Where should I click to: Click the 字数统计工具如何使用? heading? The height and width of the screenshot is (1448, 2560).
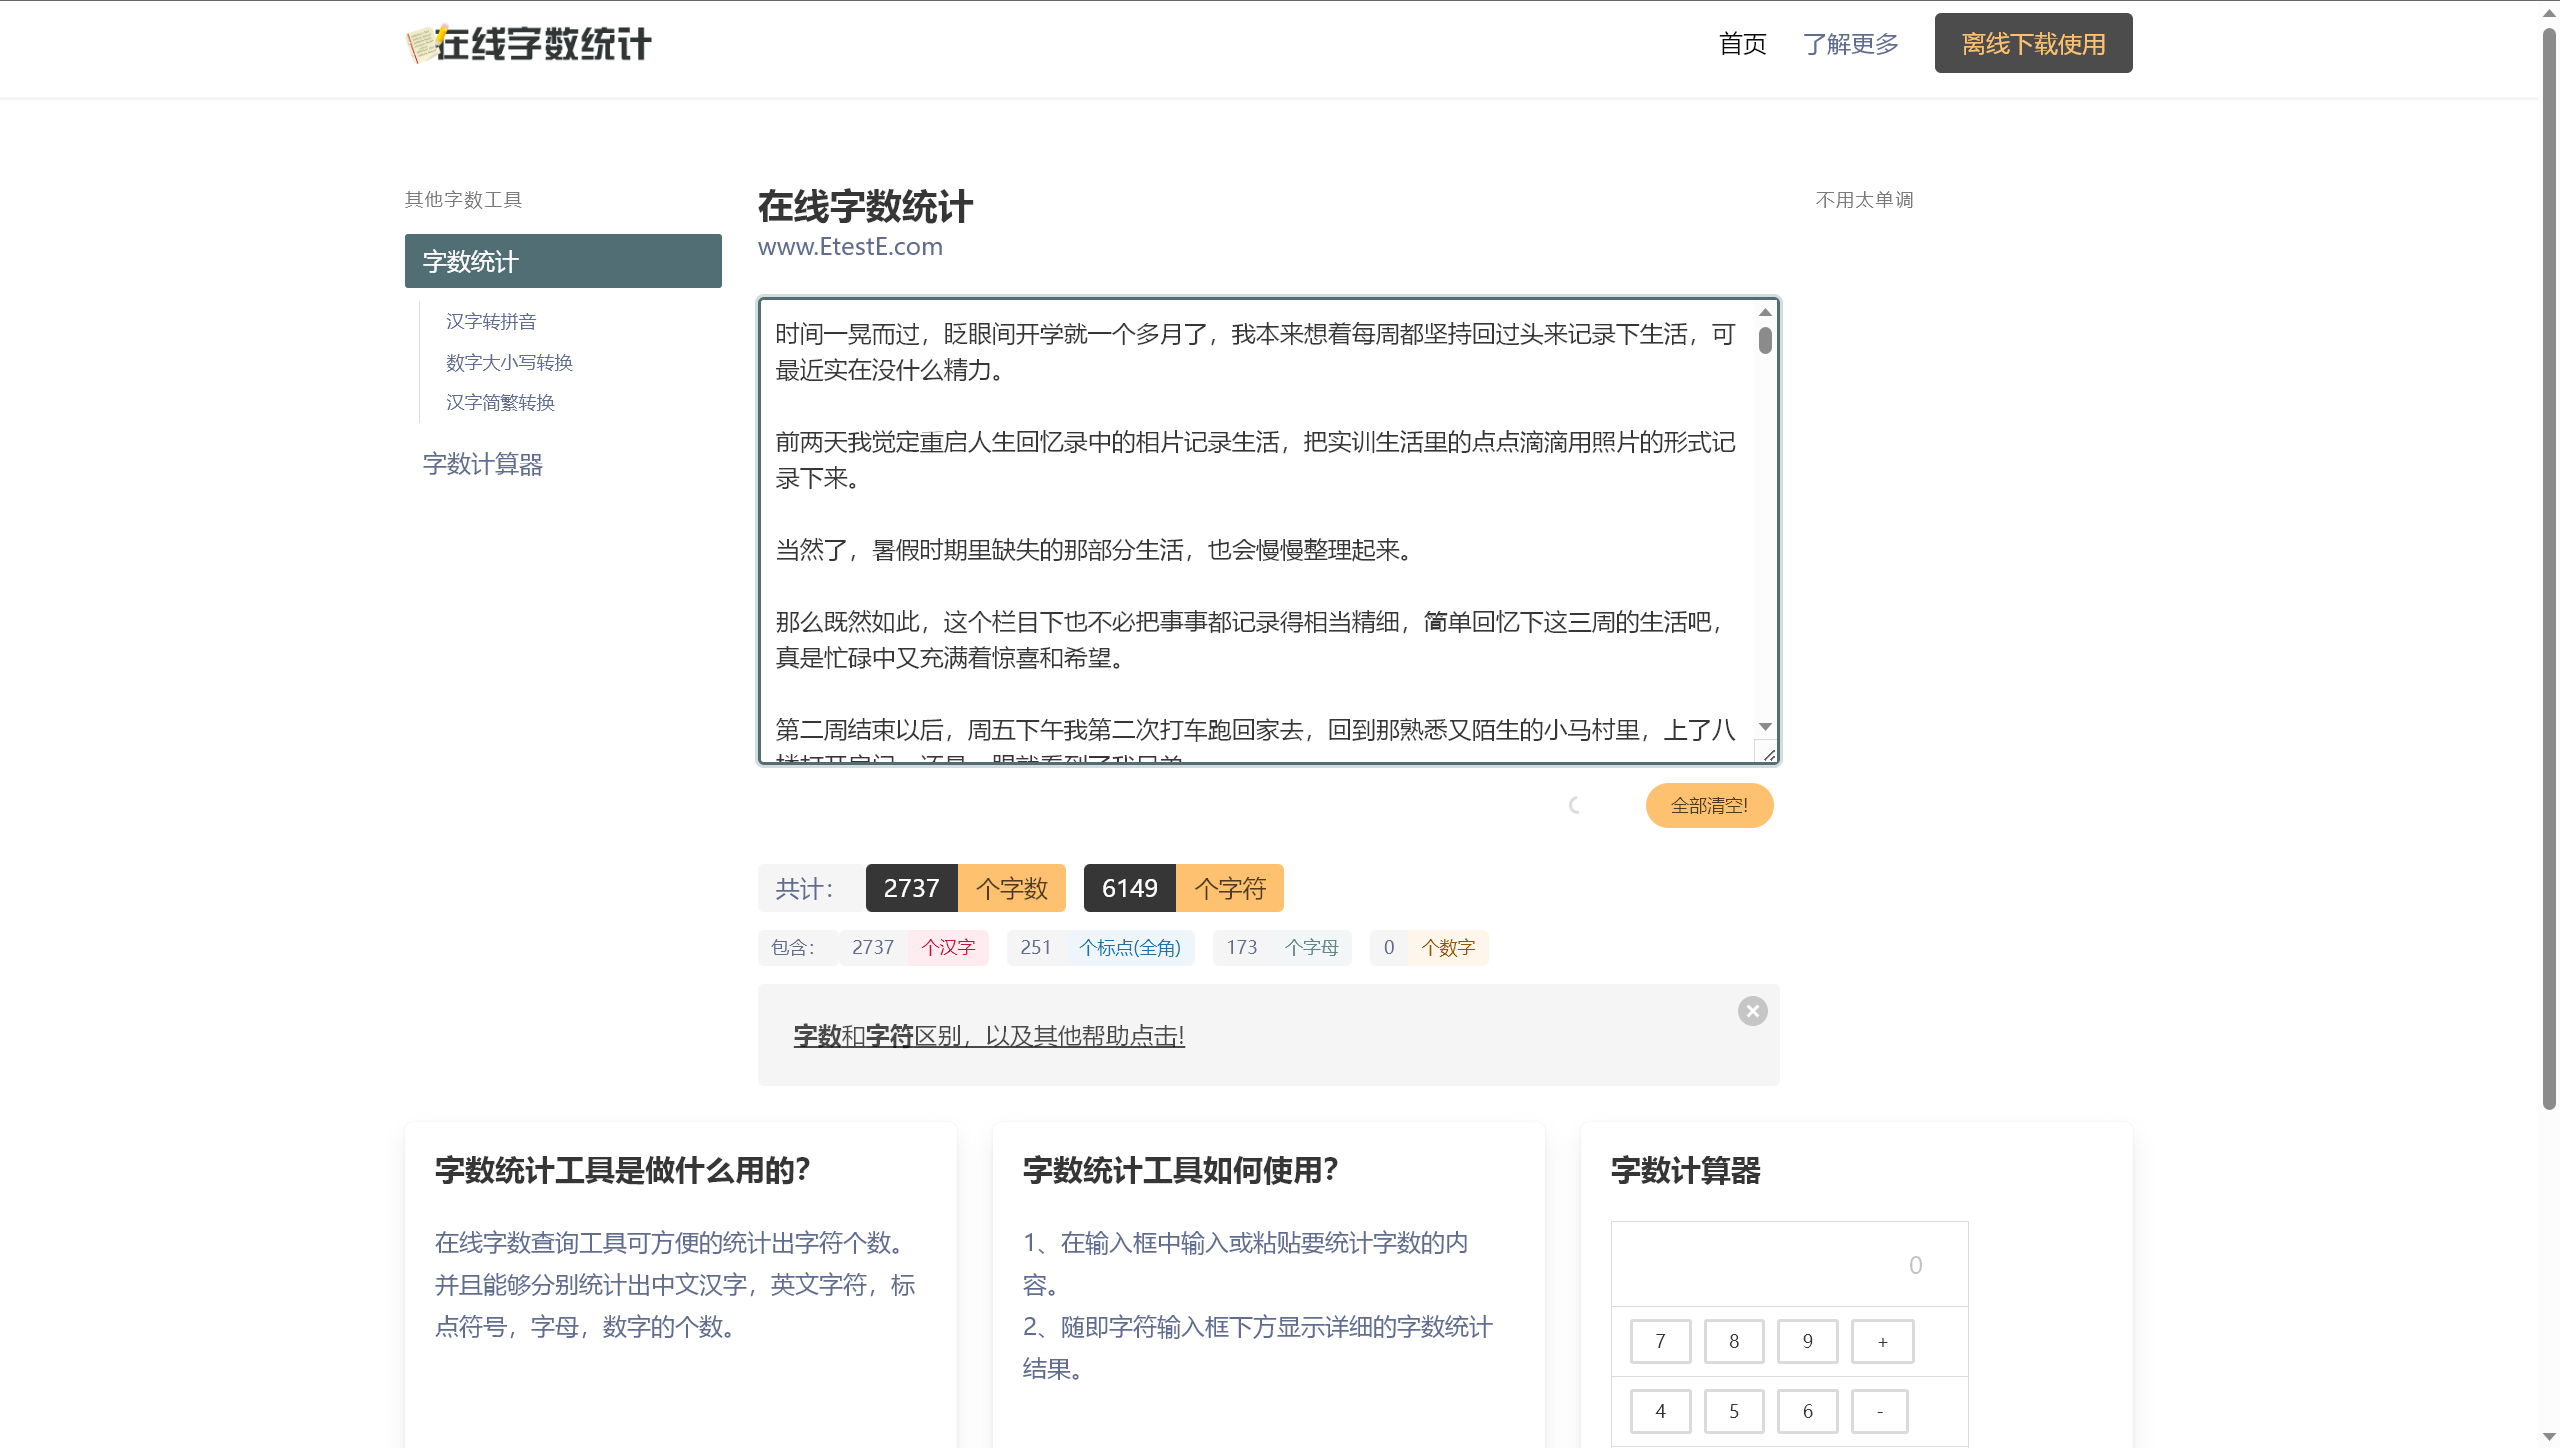[x=1180, y=1170]
